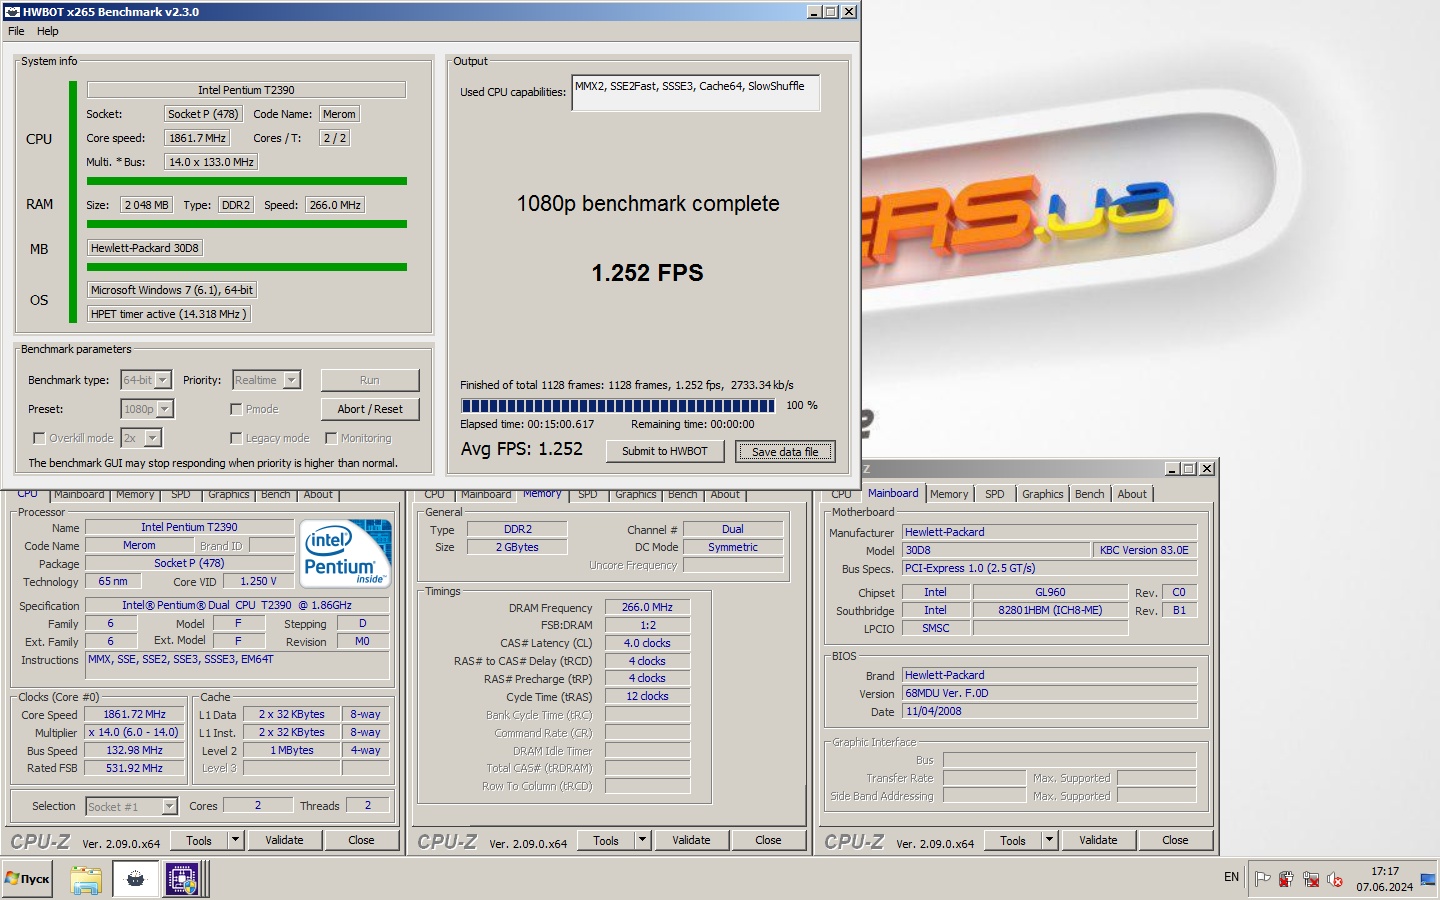1440x900 pixels.
Task: Click the 100% benchmark progress bar
Action: [618, 405]
